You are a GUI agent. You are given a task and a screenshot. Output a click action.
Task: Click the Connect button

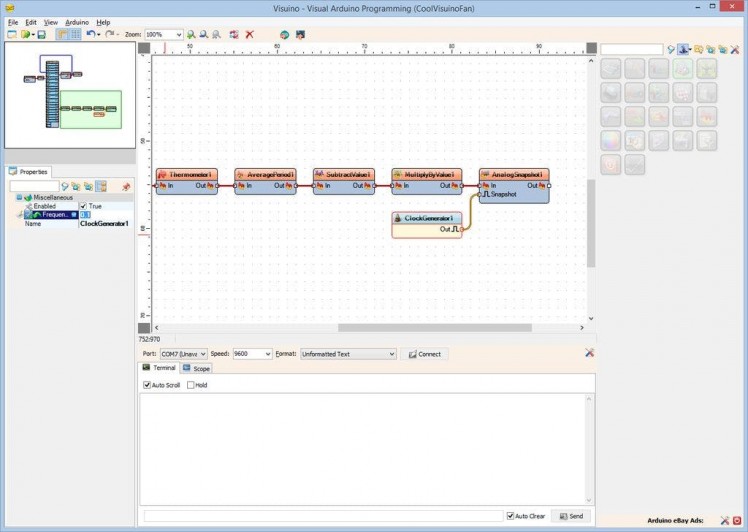point(425,354)
